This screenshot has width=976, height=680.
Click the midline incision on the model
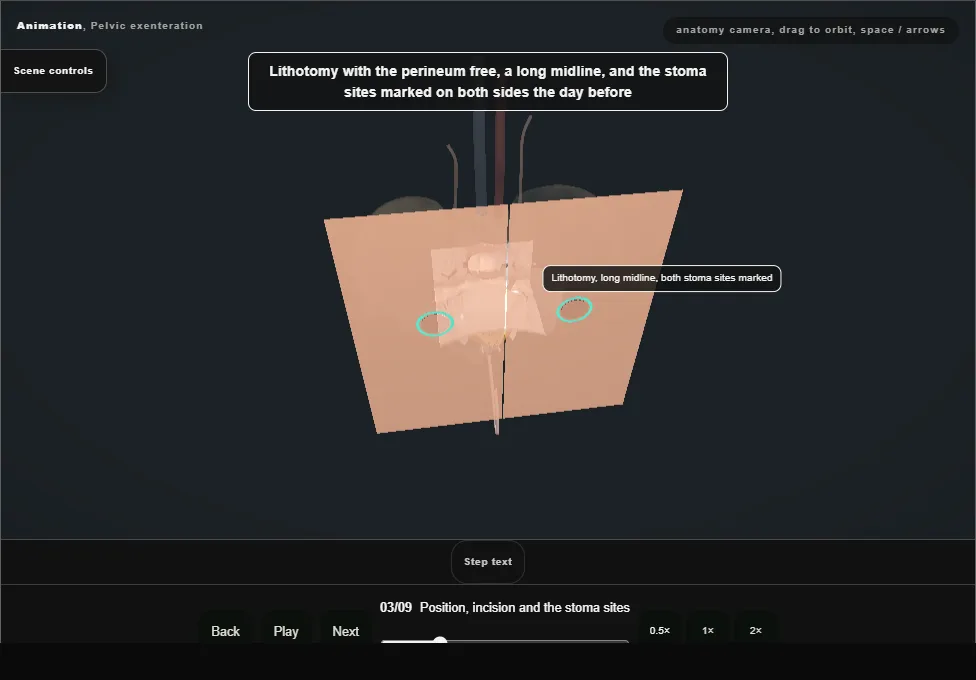(x=505, y=311)
